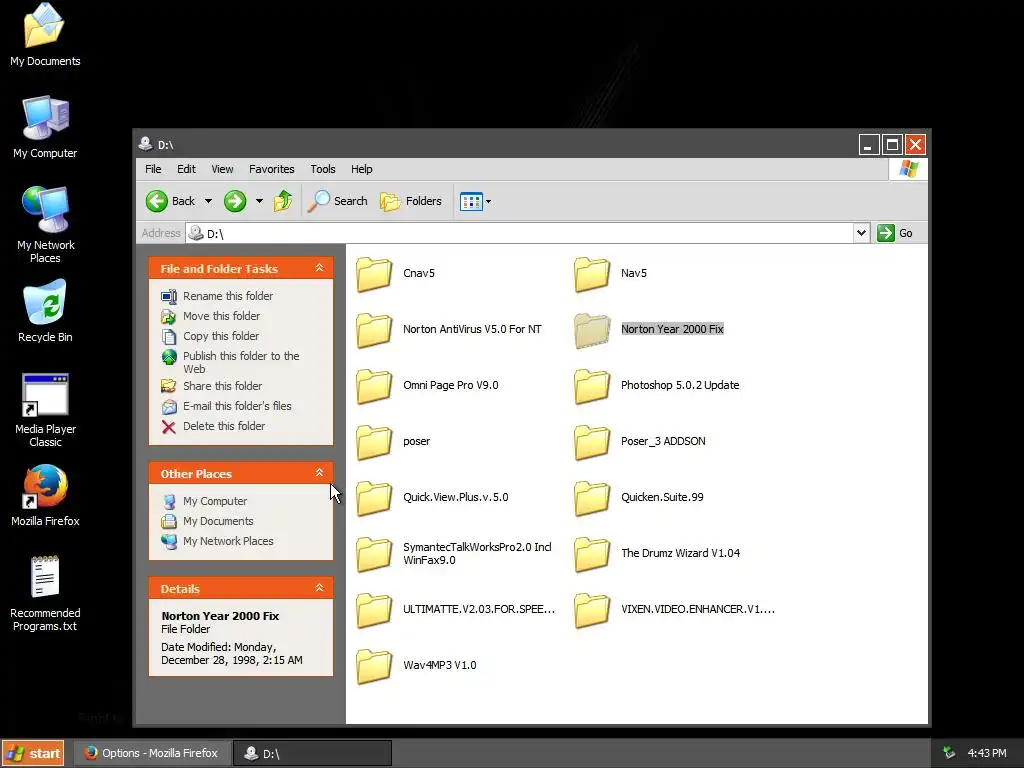The height and width of the screenshot is (768, 1024).
Task: Collapse the Details panel
Action: coord(319,588)
